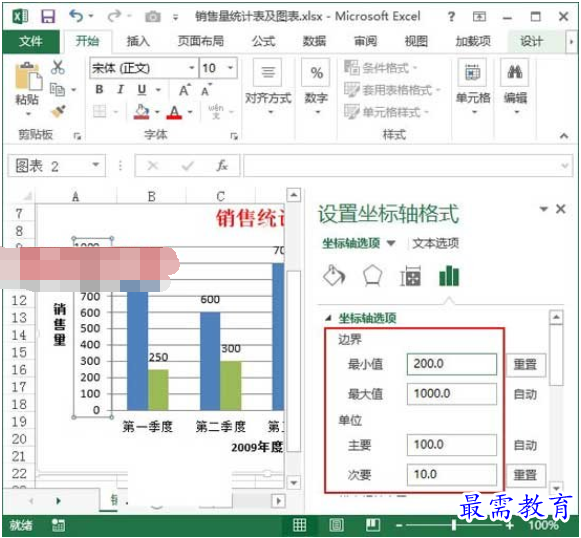Open the axis options heading dropdown

point(391,243)
